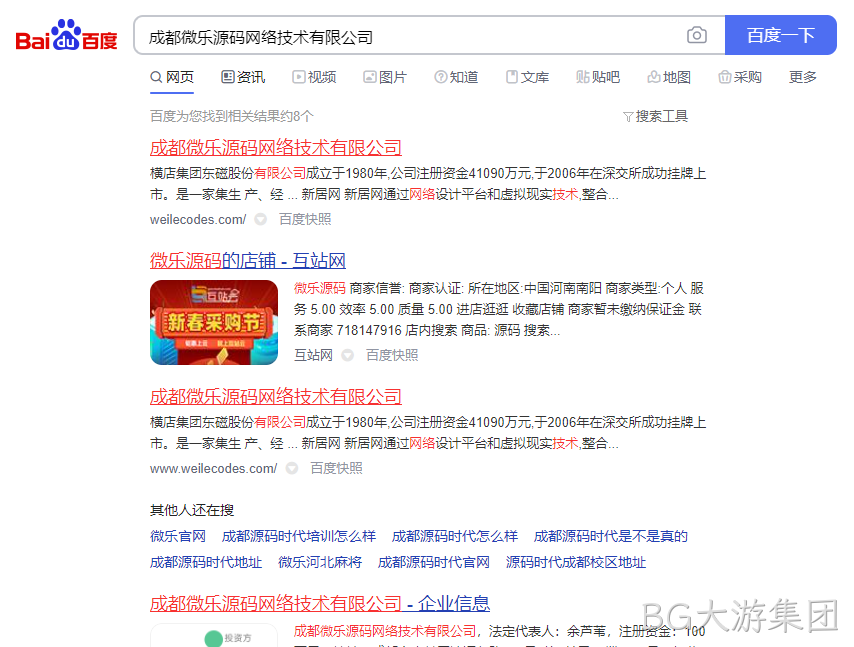Image resolution: width=854 pixels, height=647 pixels.
Task: Click the Baidu logo
Action: point(66,35)
